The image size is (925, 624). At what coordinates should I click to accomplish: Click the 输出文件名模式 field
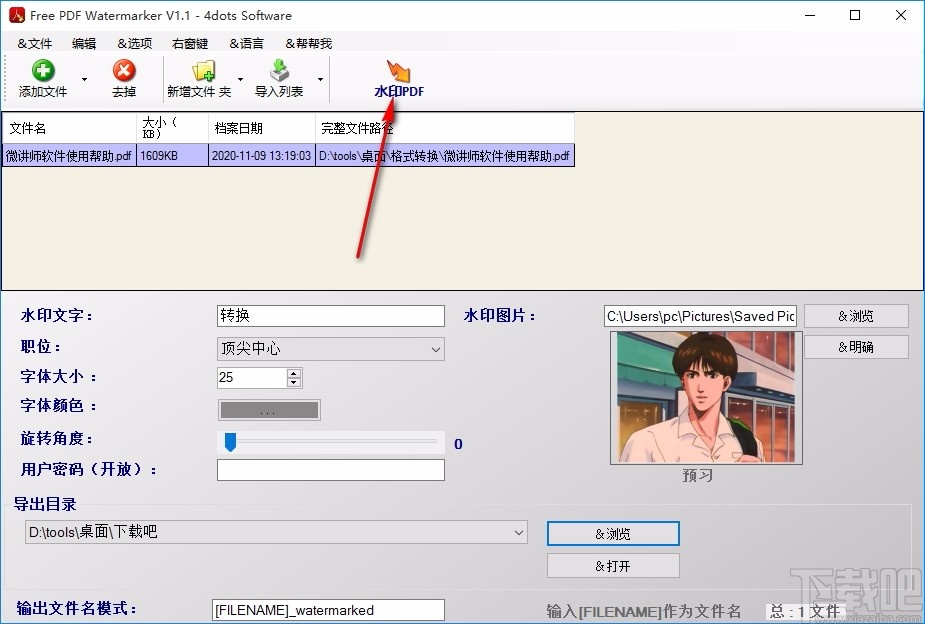[328, 610]
